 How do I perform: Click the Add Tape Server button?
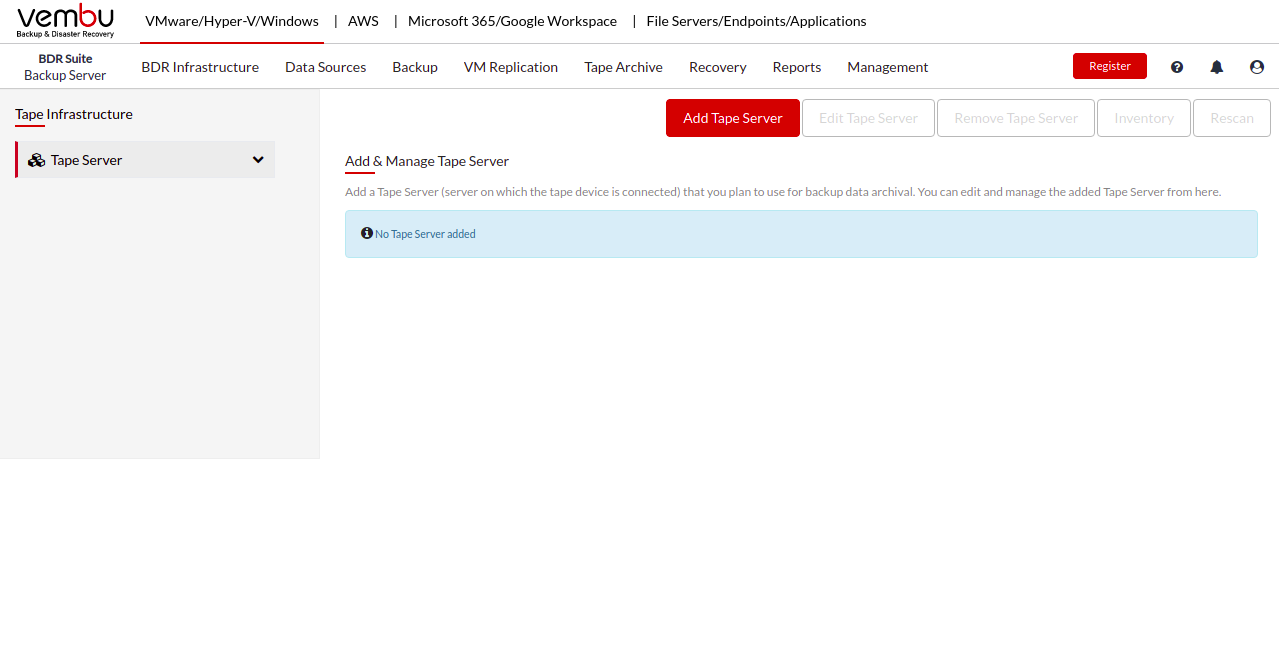(x=733, y=118)
